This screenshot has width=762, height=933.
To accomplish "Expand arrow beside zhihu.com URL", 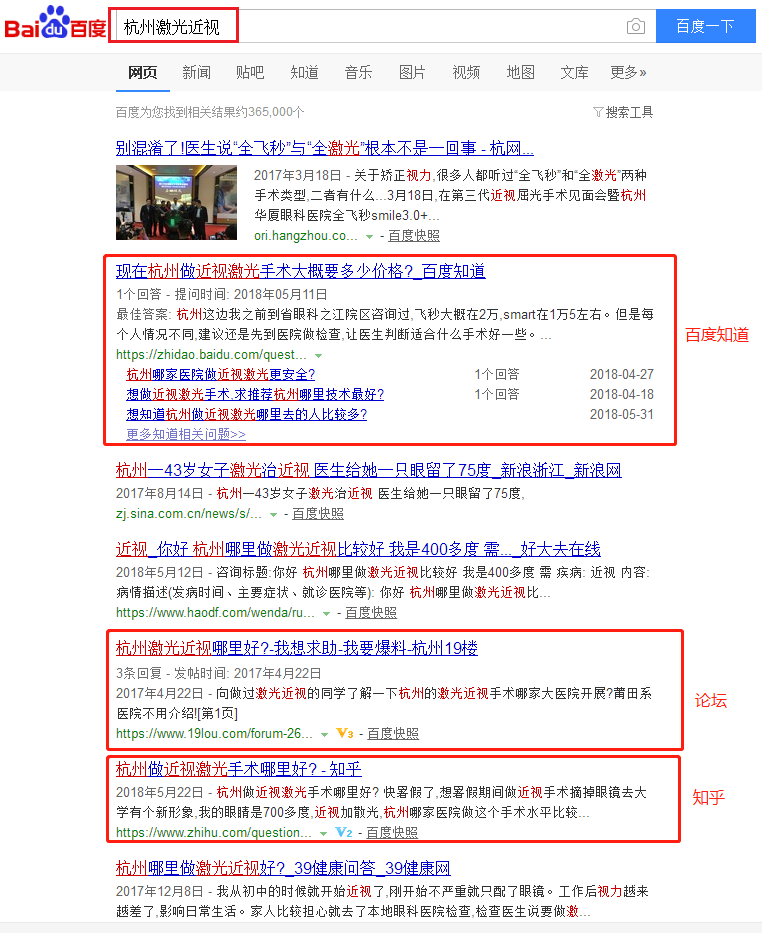I will tap(323, 833).
